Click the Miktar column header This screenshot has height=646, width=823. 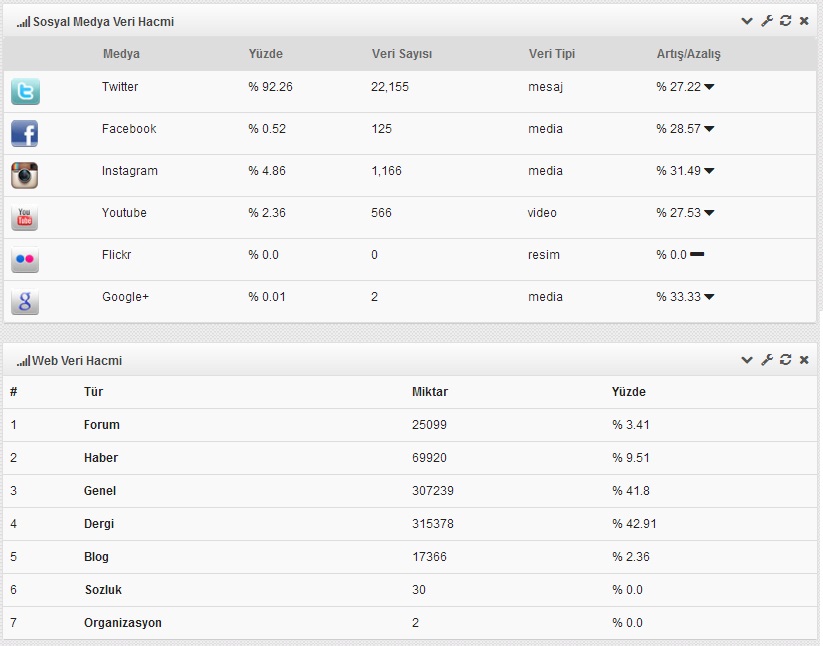pos(429,392)
